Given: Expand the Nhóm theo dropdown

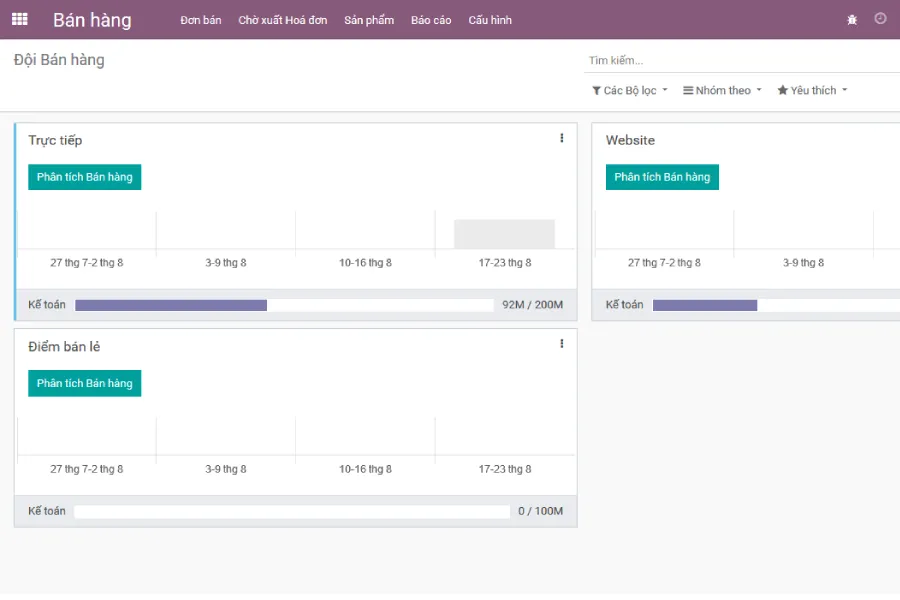Looking at the screenshot, I should click(722, 90).
